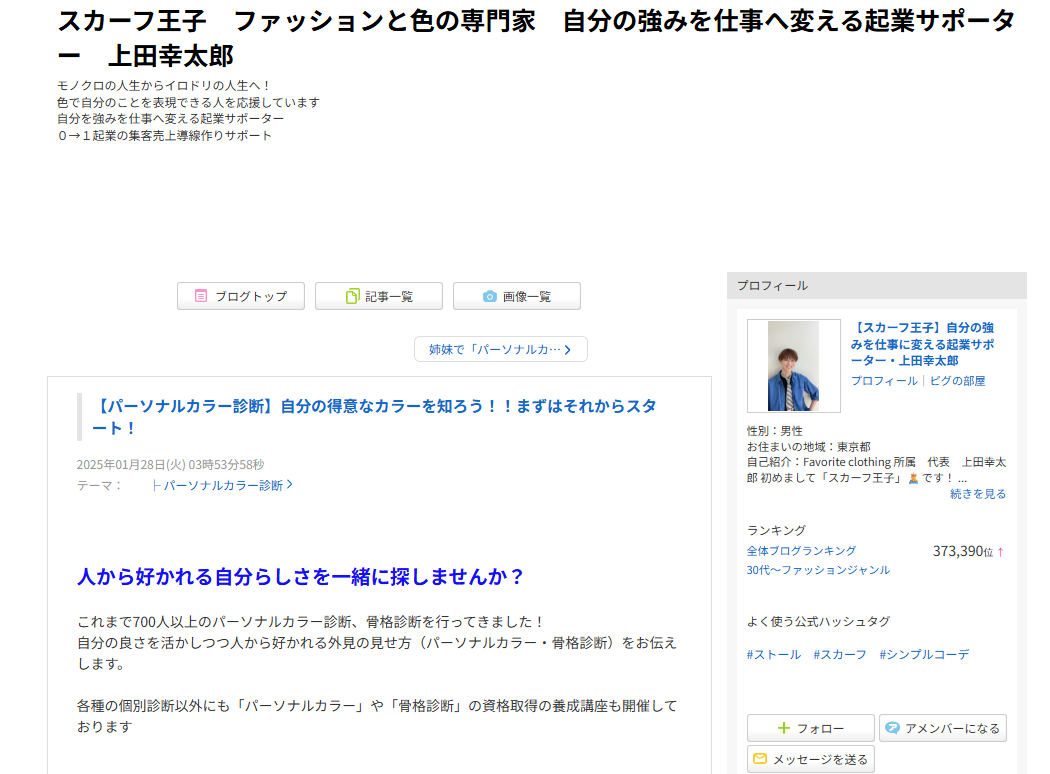Visit the ピグの部屋 link

pos(957,381)
